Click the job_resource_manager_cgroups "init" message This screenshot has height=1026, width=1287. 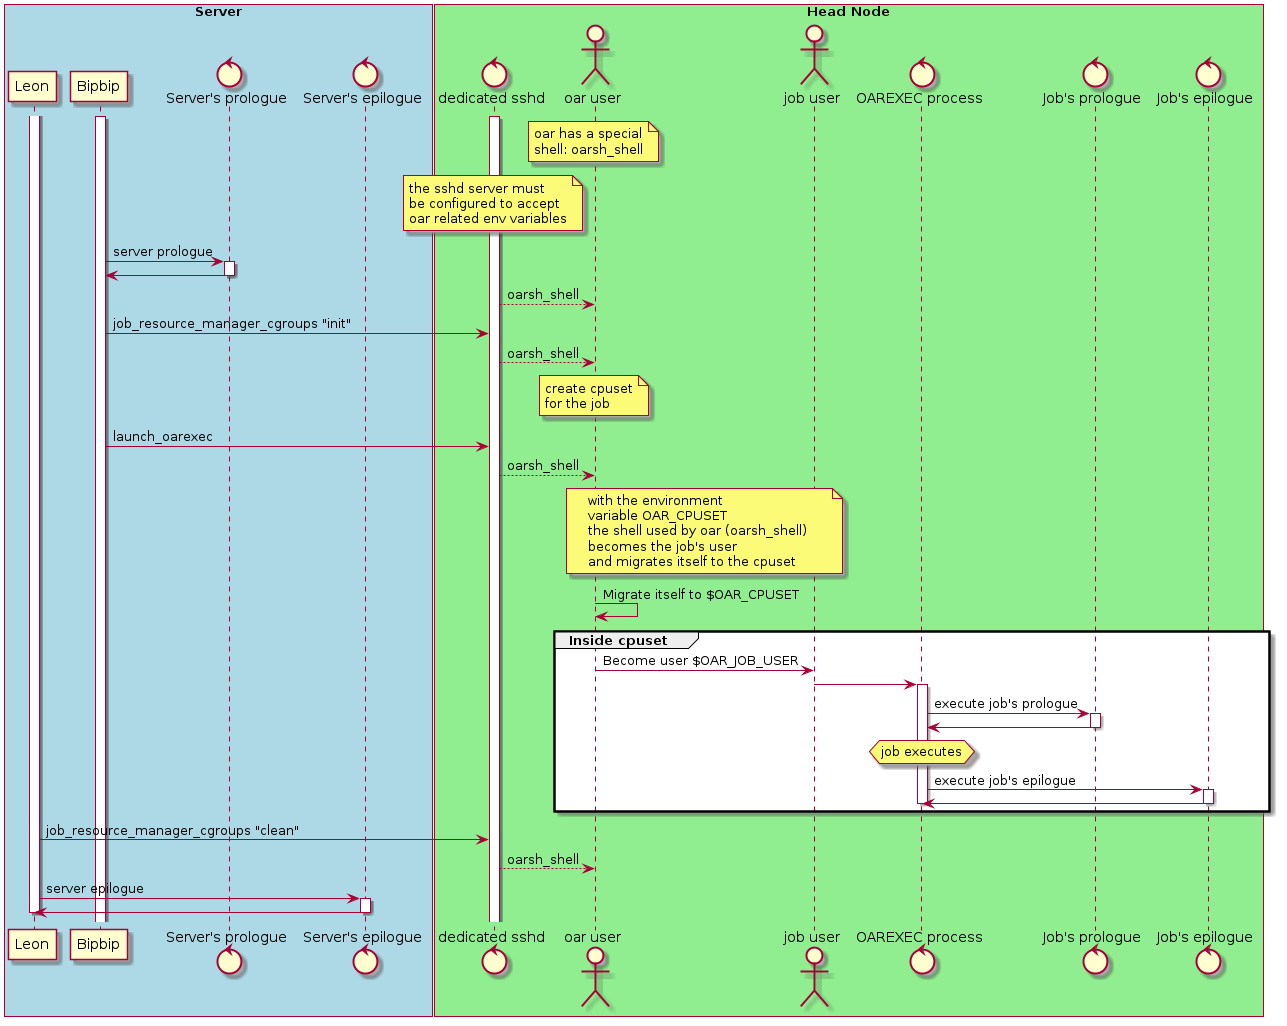click(232, 324)
